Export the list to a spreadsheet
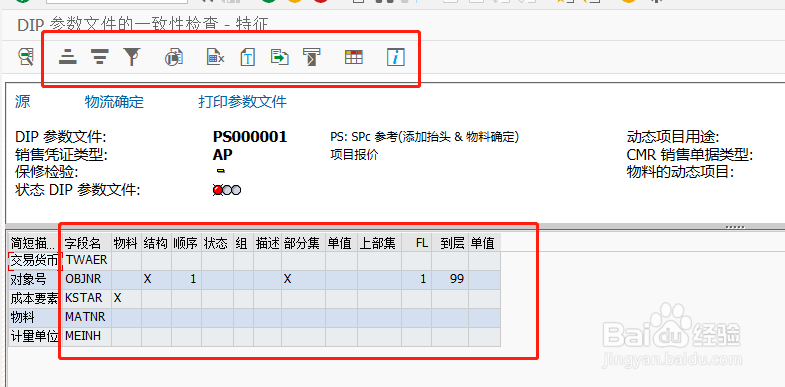This screenshot has height=387, width=785. pos(215,57)
